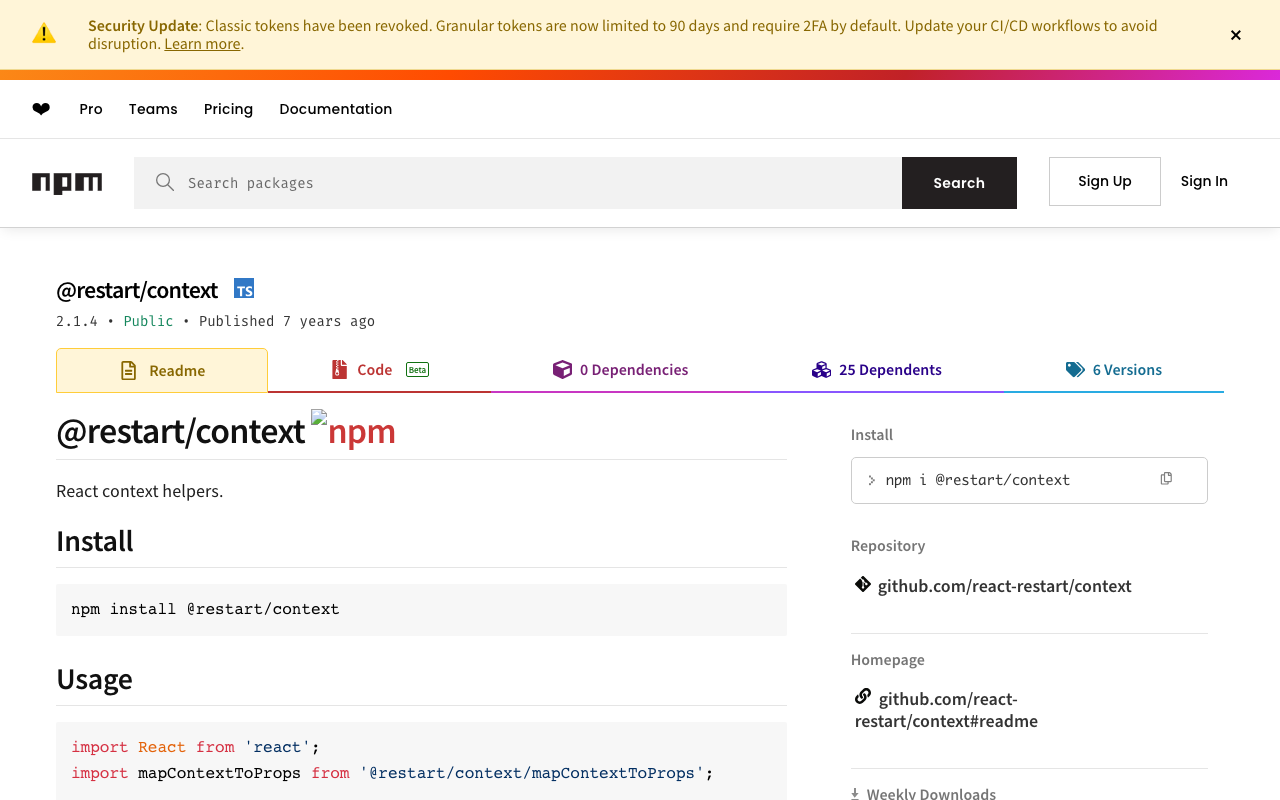Click the git repository diamond icon
The image size is (1280, 800).
click(x=862, y=585)
